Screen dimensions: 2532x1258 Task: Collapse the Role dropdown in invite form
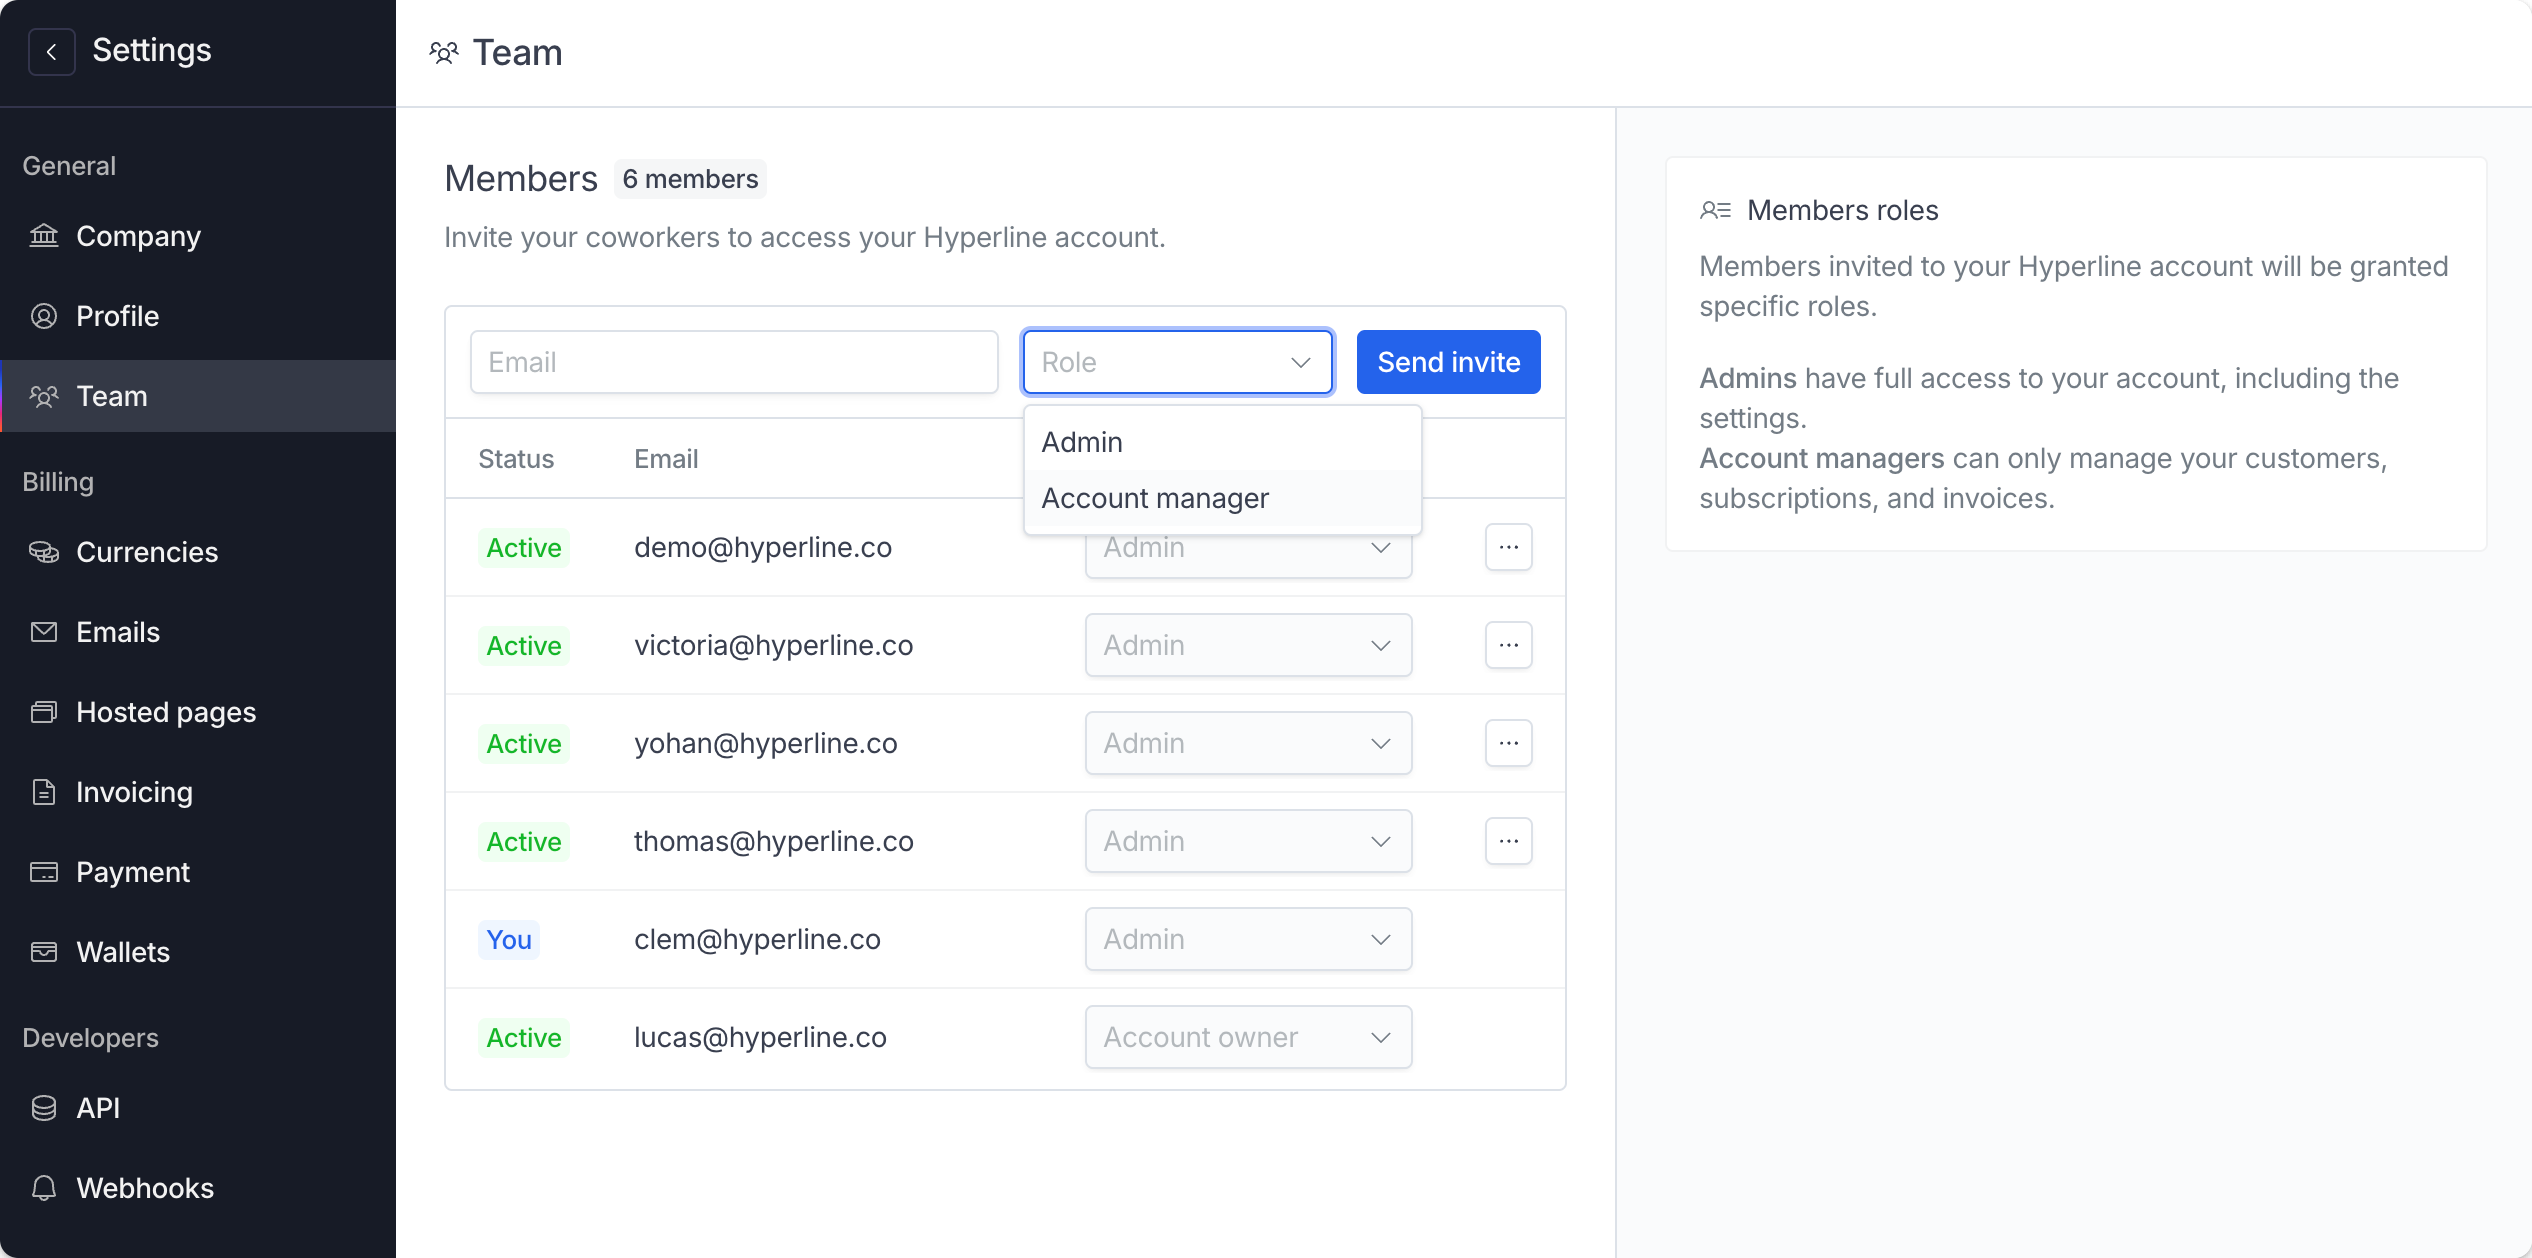coord(1178,362)
